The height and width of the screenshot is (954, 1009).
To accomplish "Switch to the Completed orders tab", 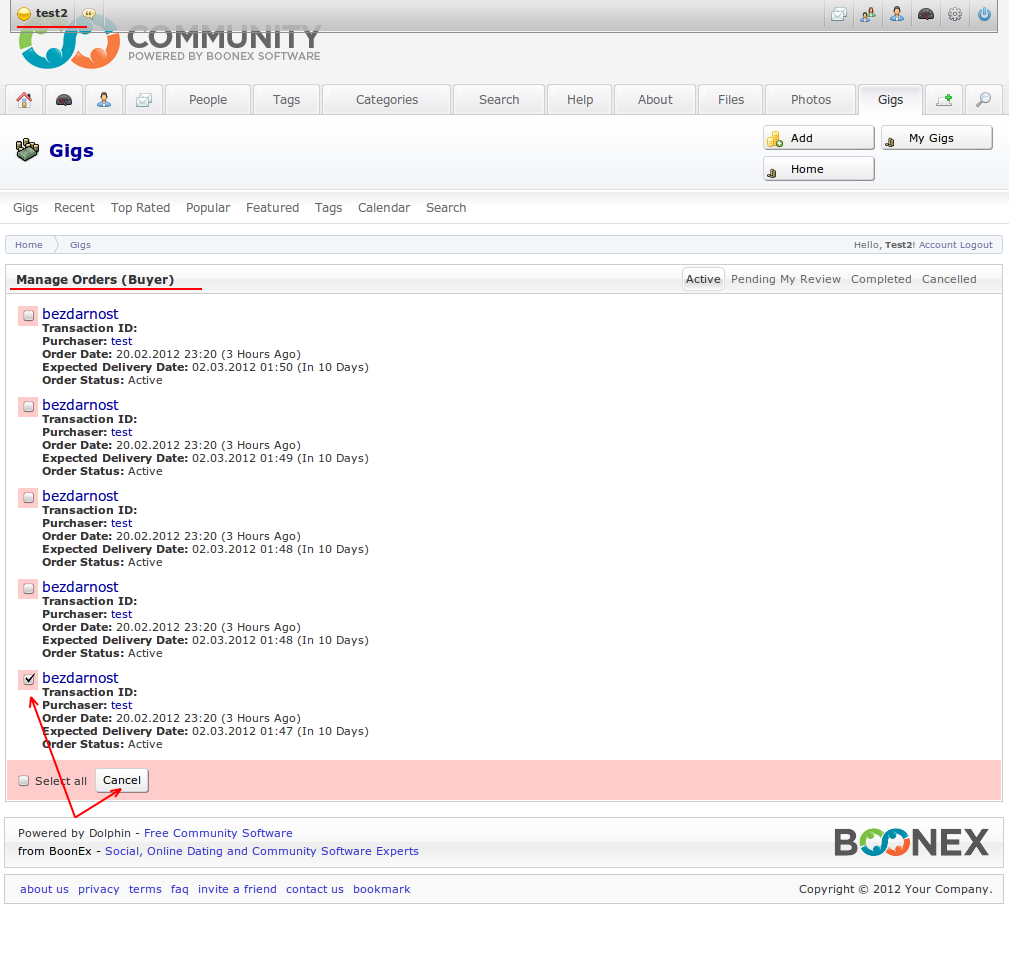I will coord(880,279).
